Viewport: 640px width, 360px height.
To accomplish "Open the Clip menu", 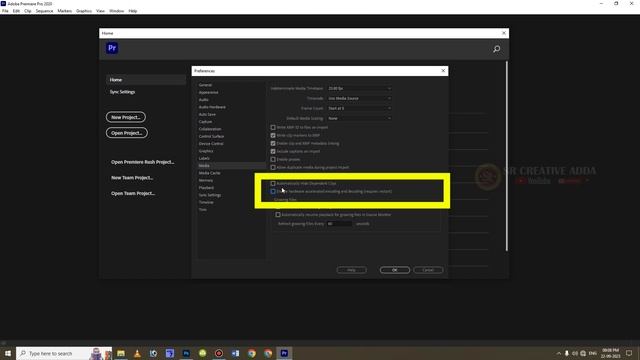I will pyautogui.click(x=27, y=11).
